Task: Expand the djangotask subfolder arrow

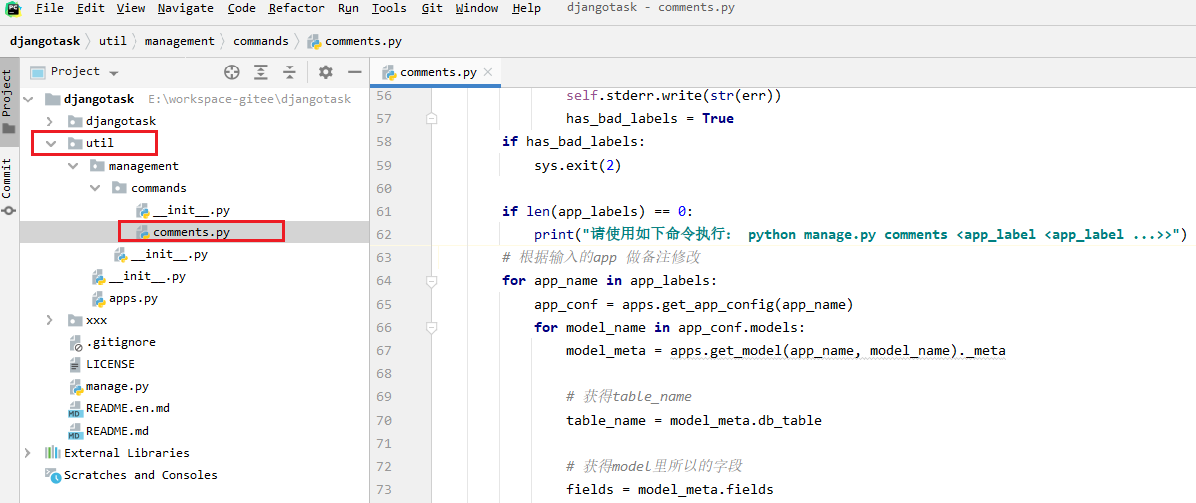Action: [50, 121]
